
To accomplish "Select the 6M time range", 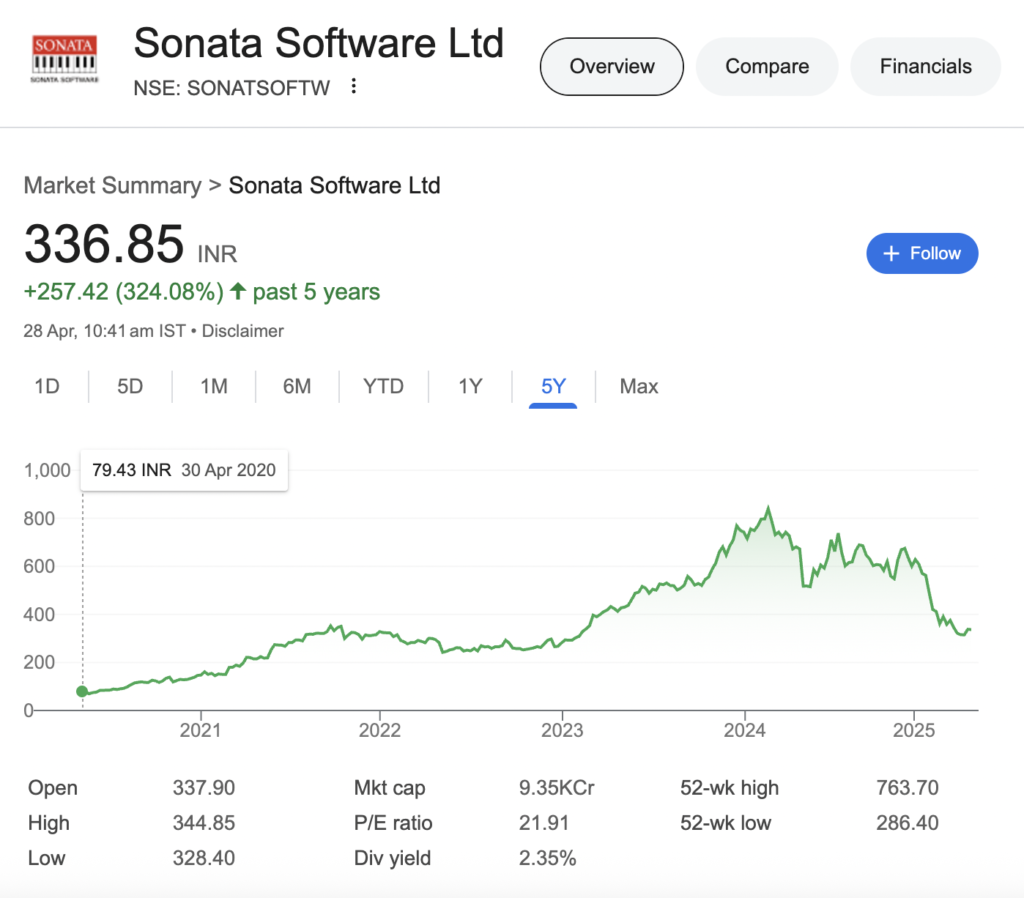I will [x=297, y=386].
